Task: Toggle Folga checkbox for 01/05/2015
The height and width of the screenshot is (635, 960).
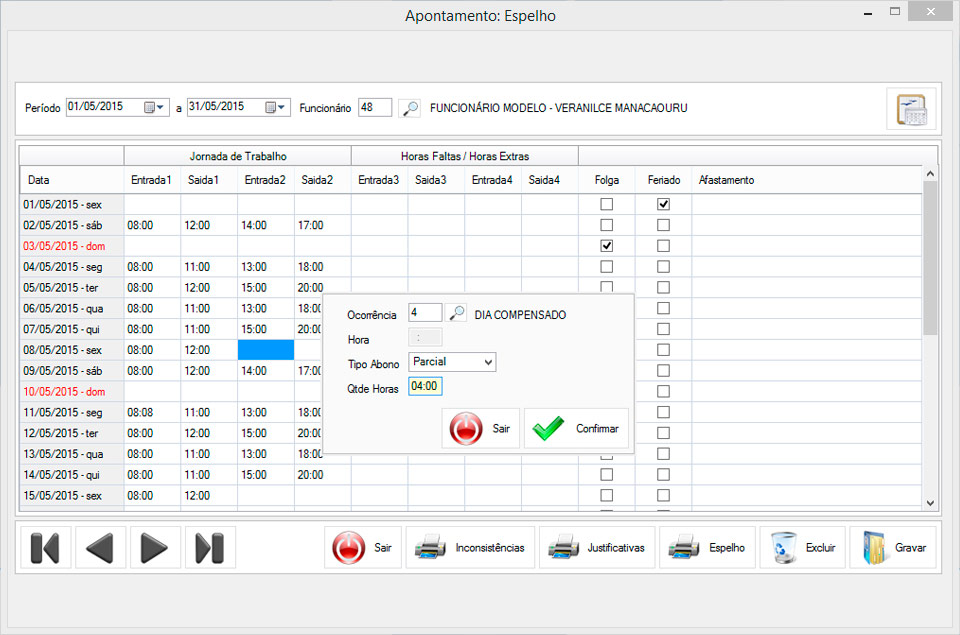Action: 606,204
